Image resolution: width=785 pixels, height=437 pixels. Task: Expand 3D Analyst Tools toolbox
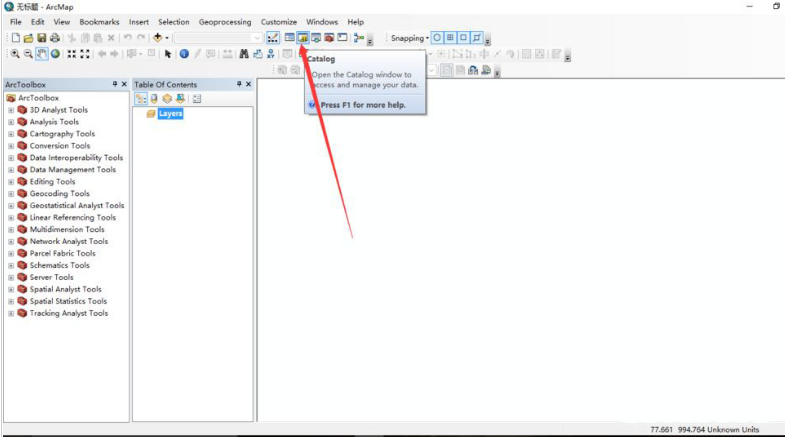click(x=11, y=110)
